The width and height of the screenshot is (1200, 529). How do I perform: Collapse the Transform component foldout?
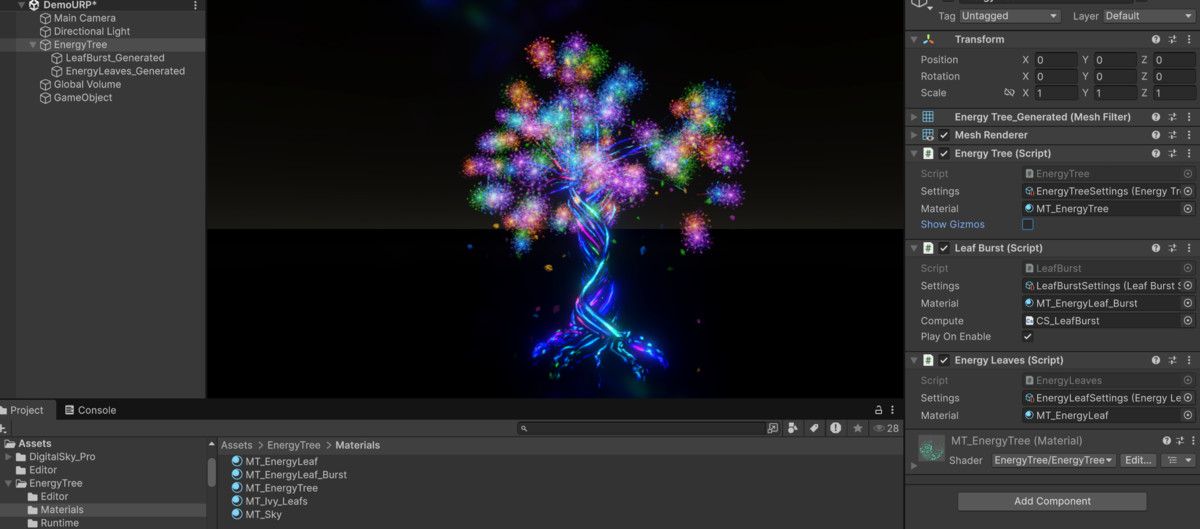coord(914,39)
